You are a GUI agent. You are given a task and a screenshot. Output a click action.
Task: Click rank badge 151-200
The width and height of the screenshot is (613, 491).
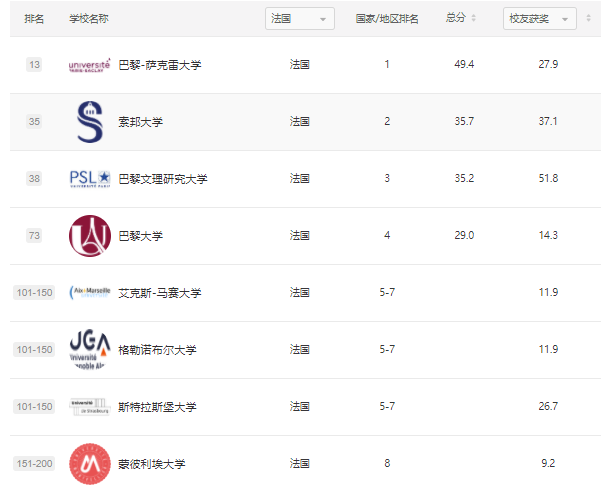tap(34, 464)
